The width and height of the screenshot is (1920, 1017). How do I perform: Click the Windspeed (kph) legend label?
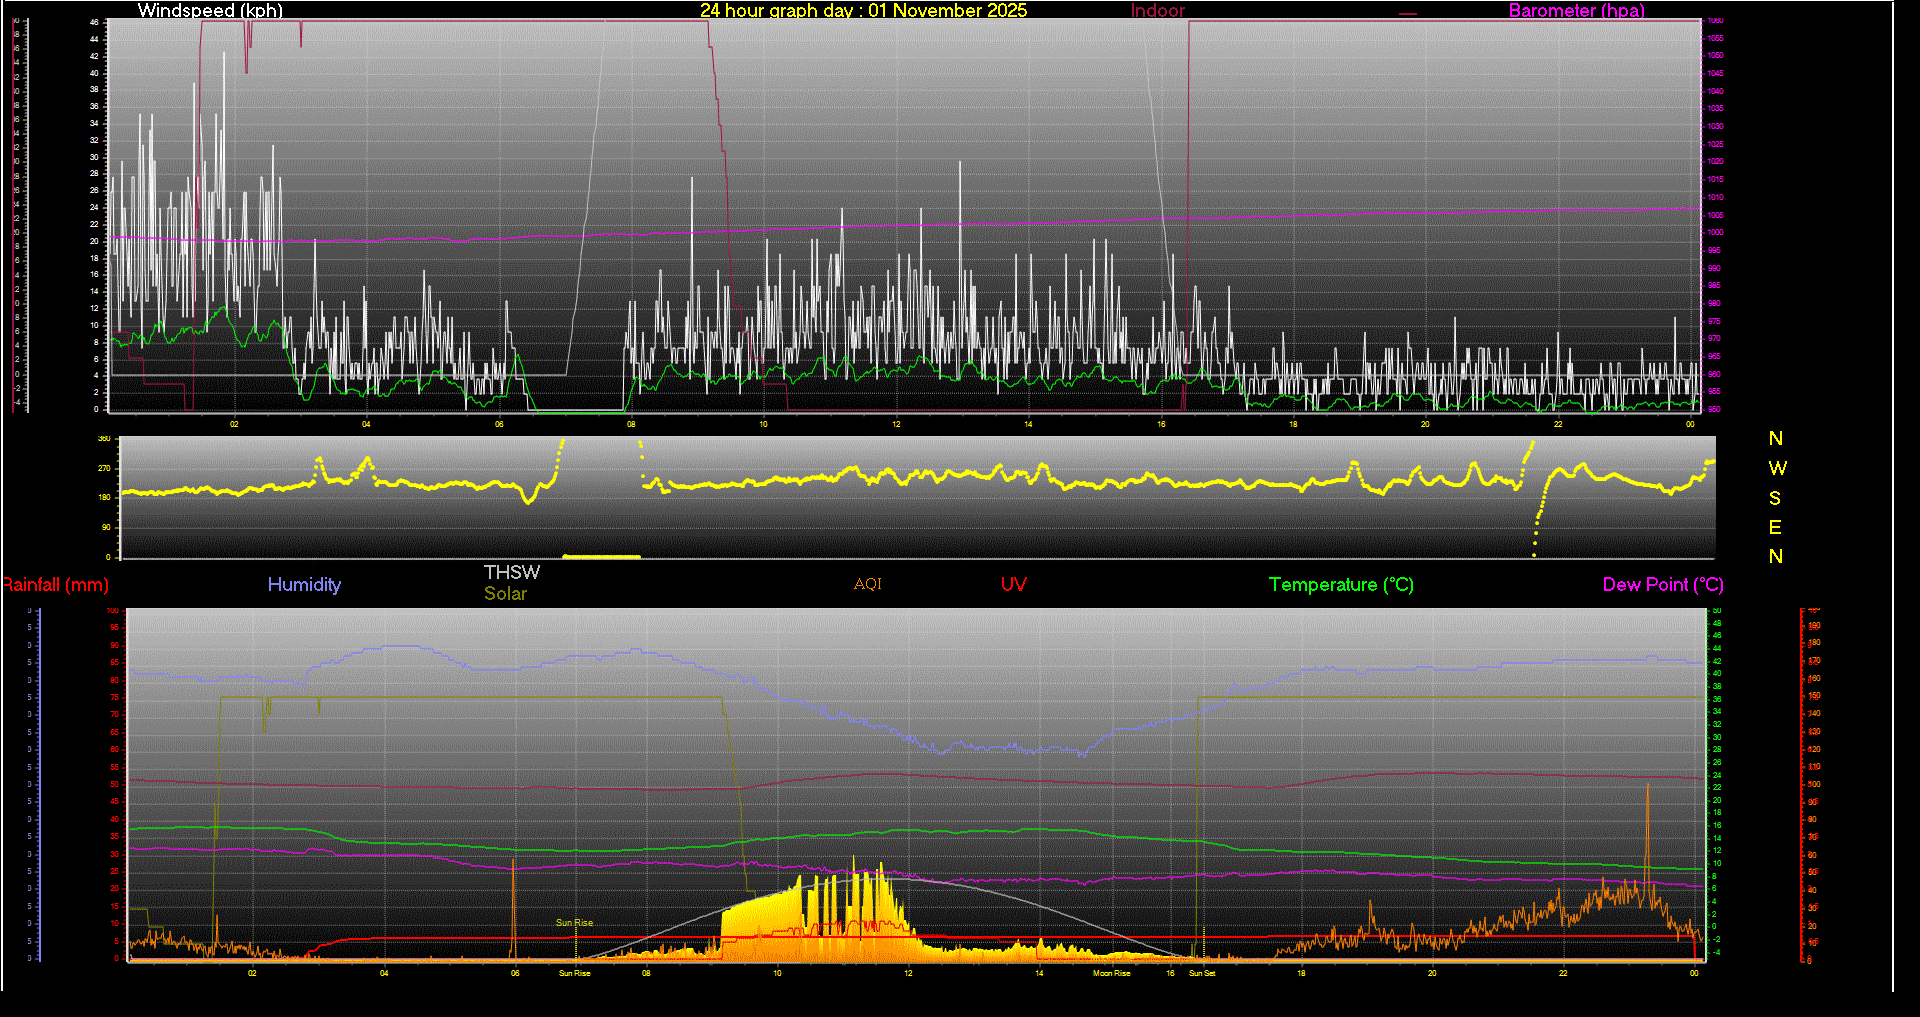coord(209,11)
